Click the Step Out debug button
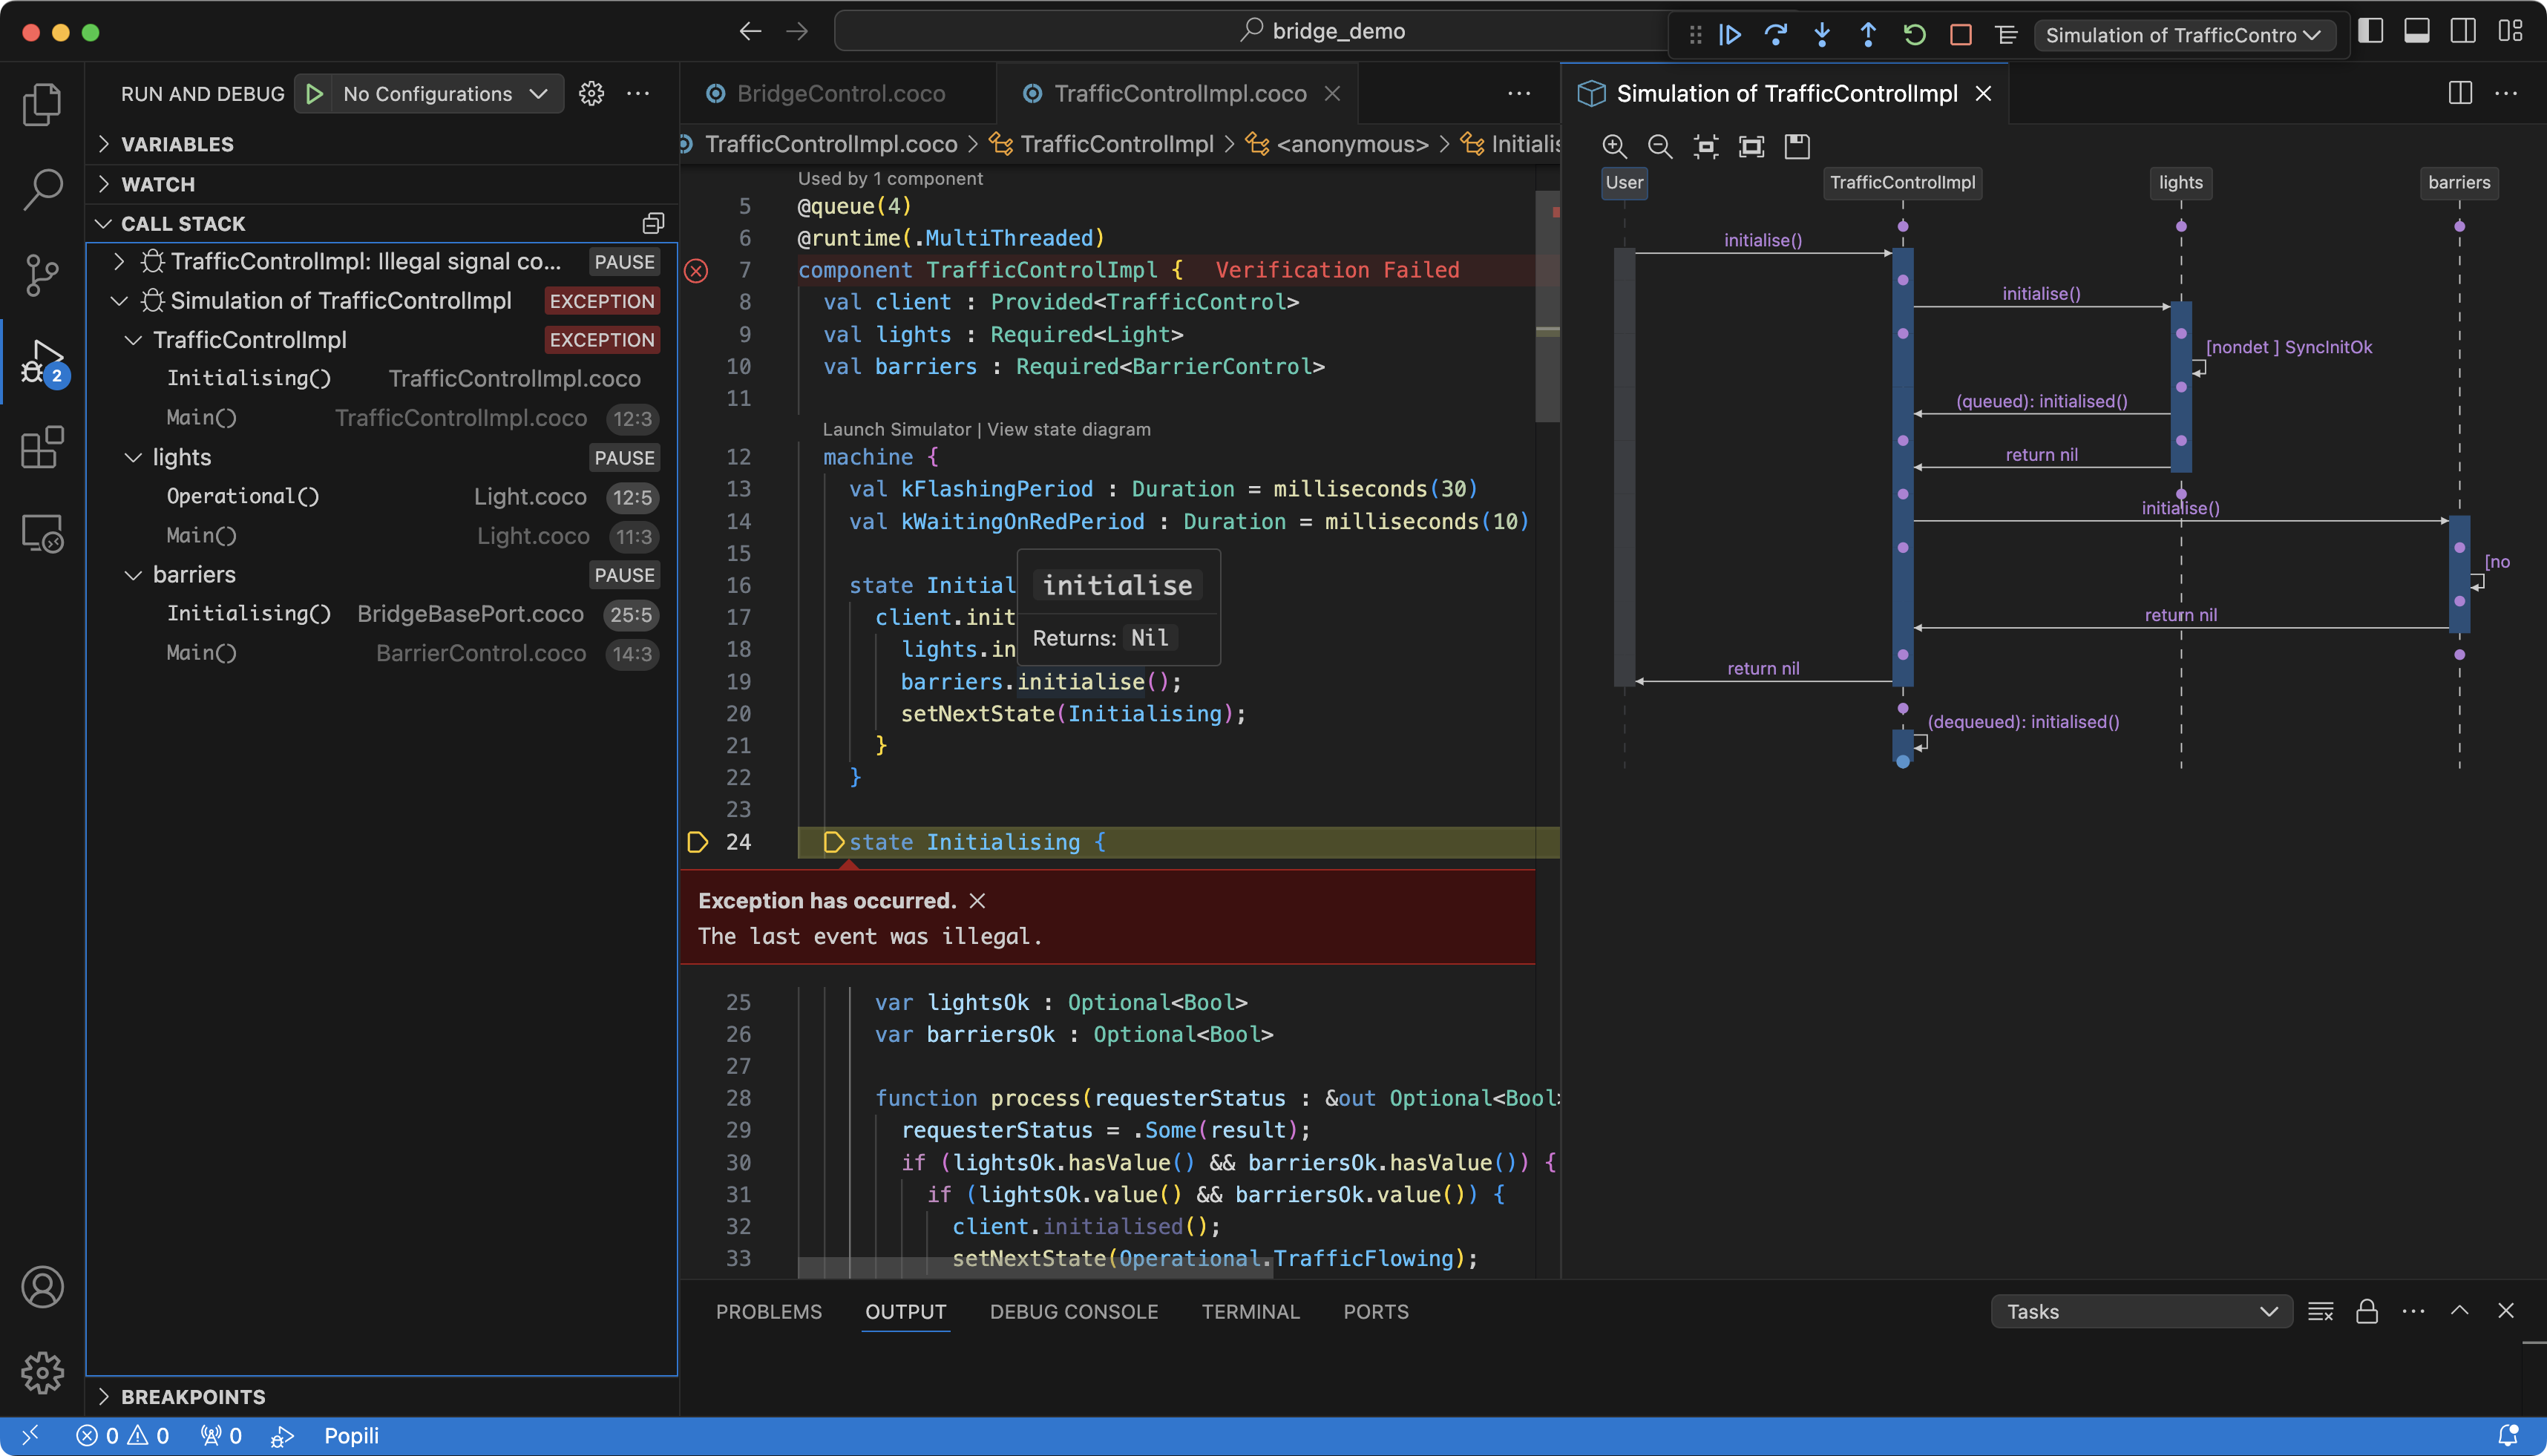This screenshot has width=2547, height=1456. coord(1868,35)
